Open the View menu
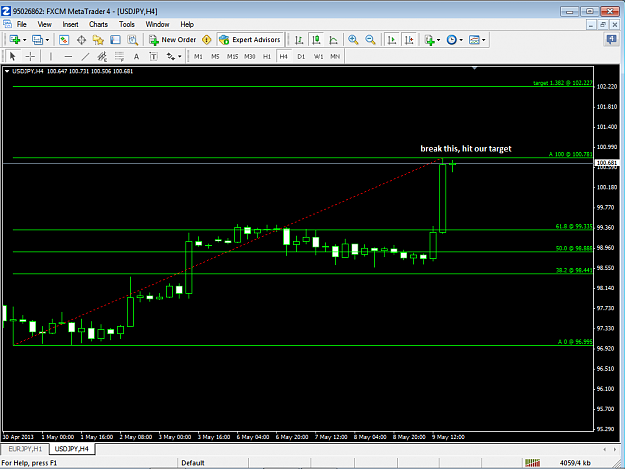The width and height of the screenshot is (625, 469). coord(44,24)
